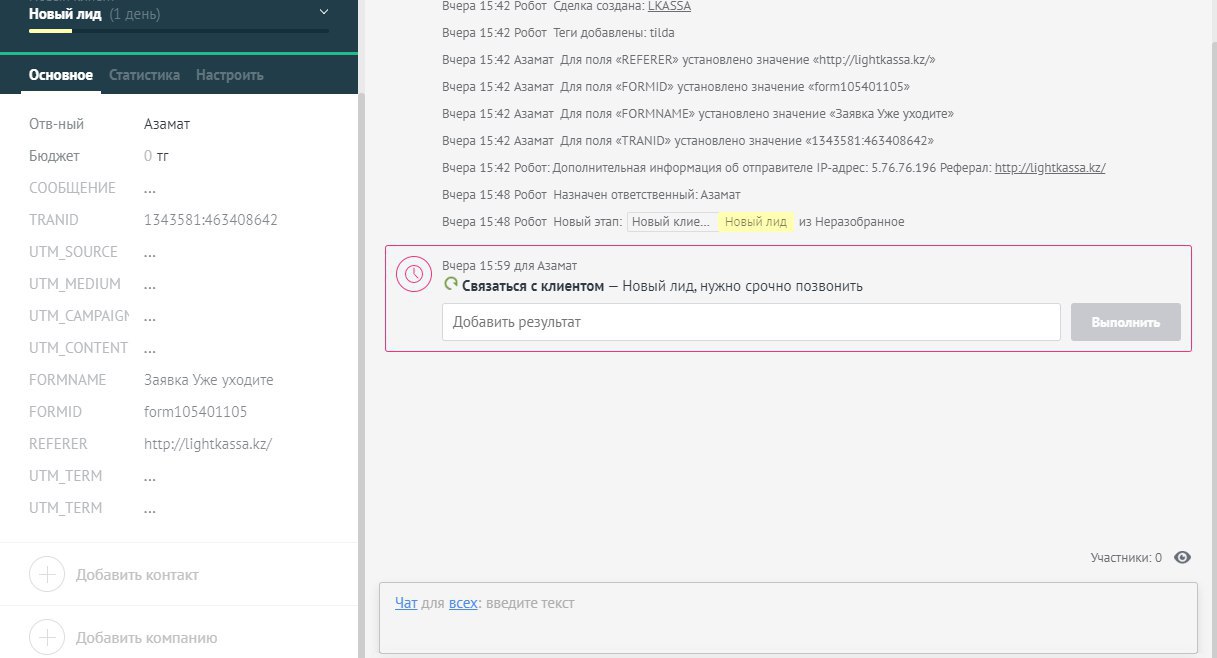Edit the UTM_SOURCE field value
1217x658 pixels.
[x=150, y=252]
